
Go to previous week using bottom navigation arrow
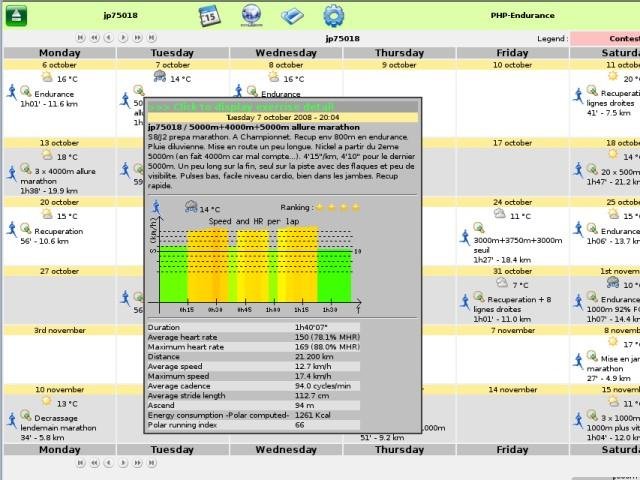(108, 464)
